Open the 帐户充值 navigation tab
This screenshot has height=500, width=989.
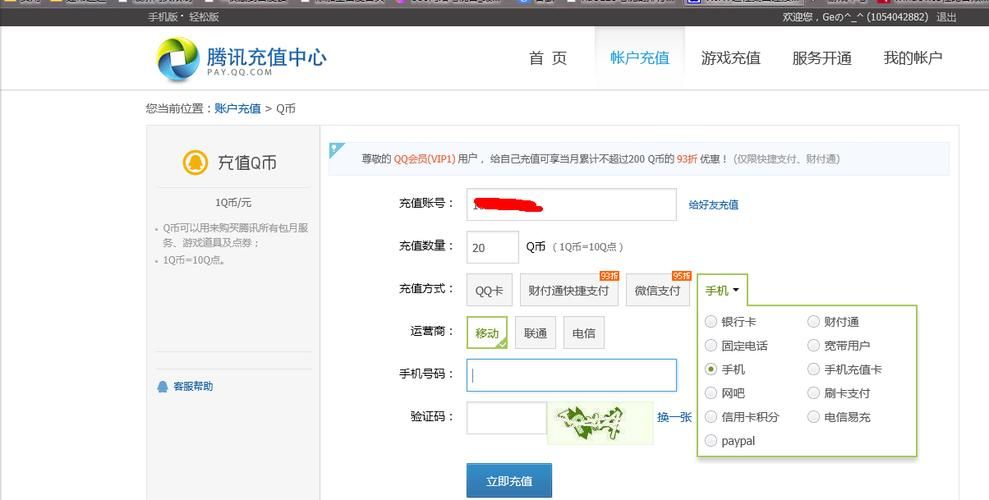pos(640,58)
